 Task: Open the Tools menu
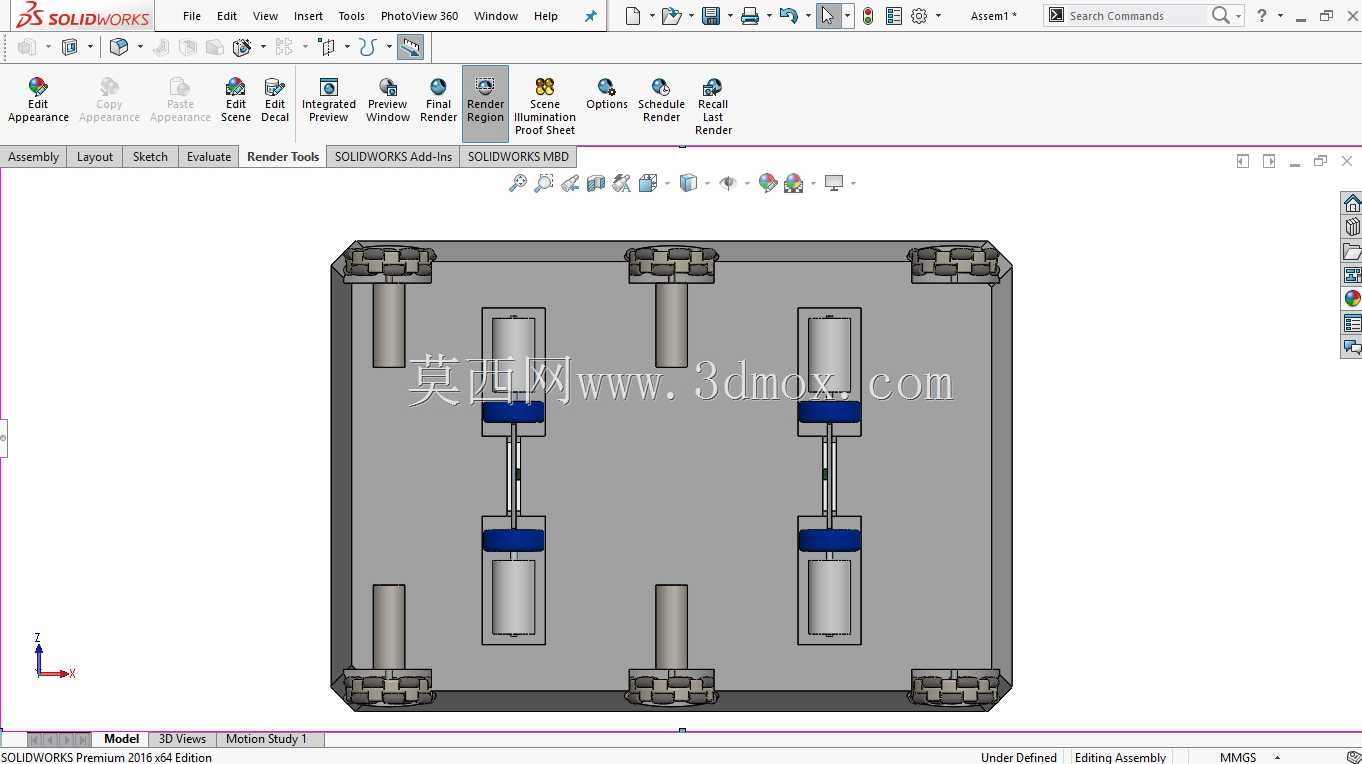click(351, 16)
